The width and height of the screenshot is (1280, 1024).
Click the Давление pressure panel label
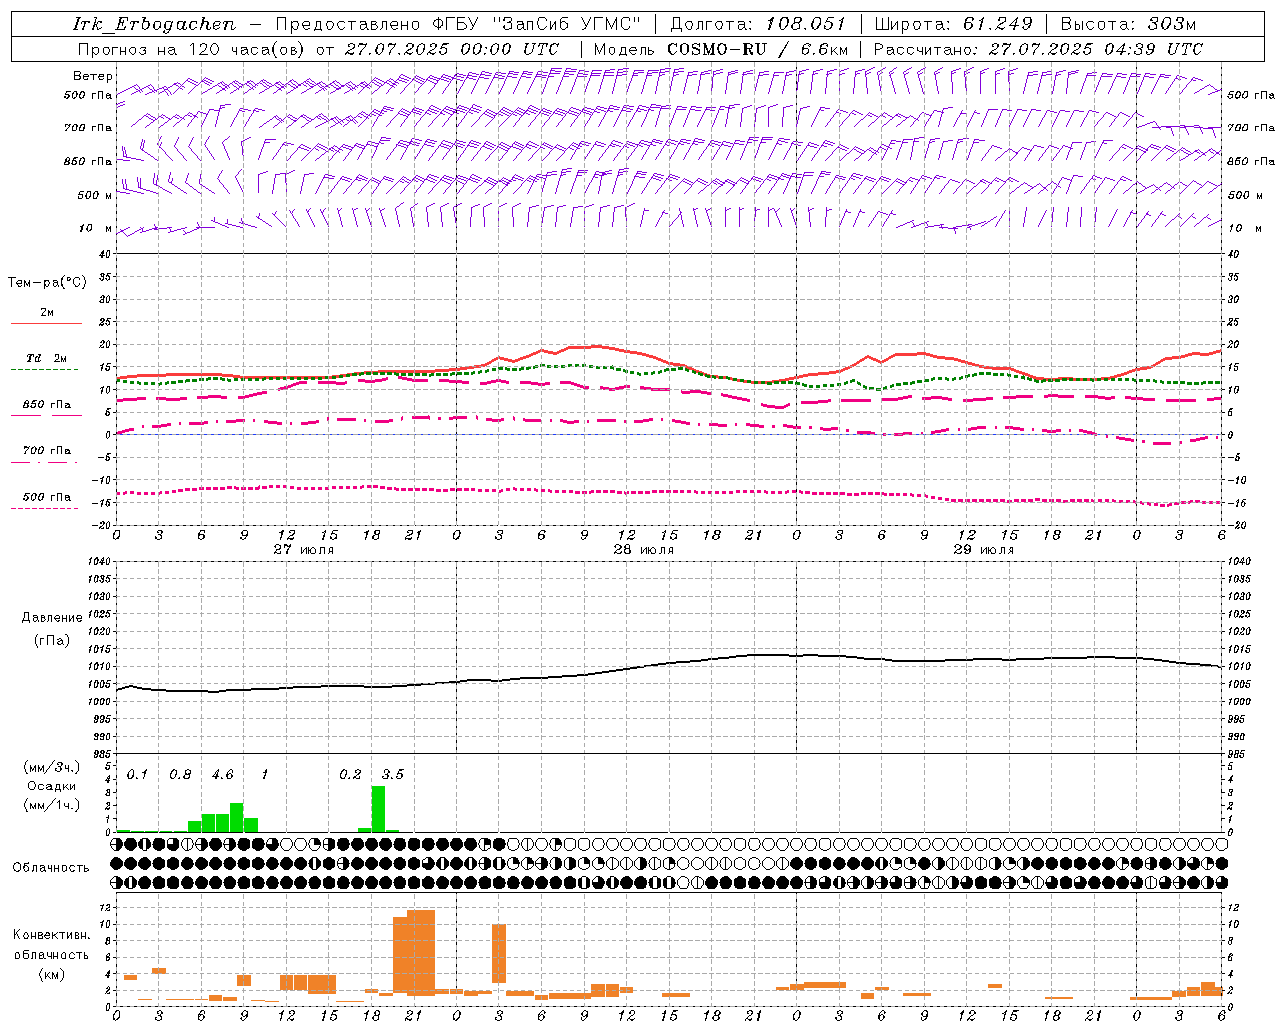pyautogui.click(x=52, y=618)
